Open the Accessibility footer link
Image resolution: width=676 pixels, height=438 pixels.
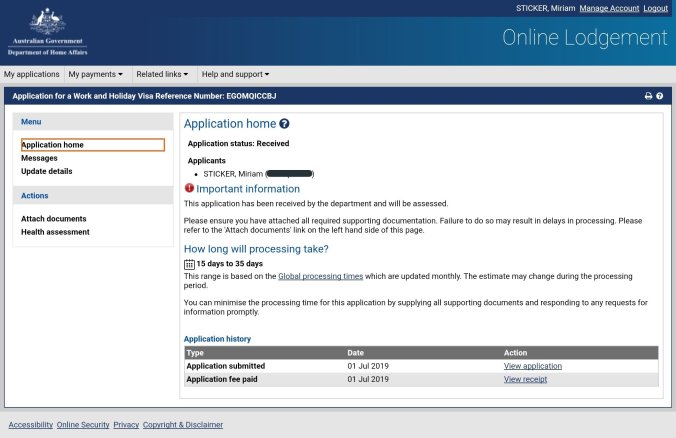click(x=31, y=425)
